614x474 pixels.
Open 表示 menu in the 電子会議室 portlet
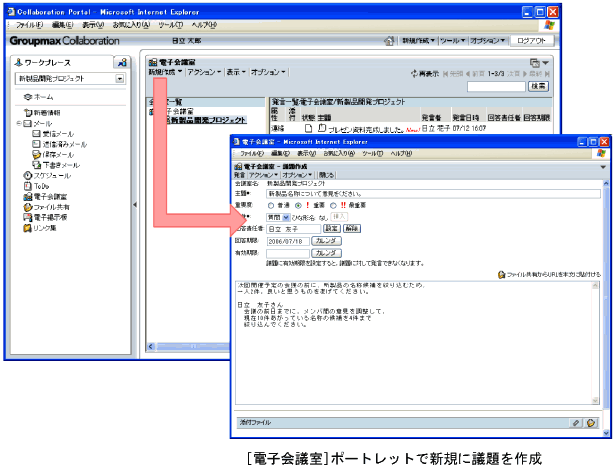pyautogui.click(x=236, y=72)
